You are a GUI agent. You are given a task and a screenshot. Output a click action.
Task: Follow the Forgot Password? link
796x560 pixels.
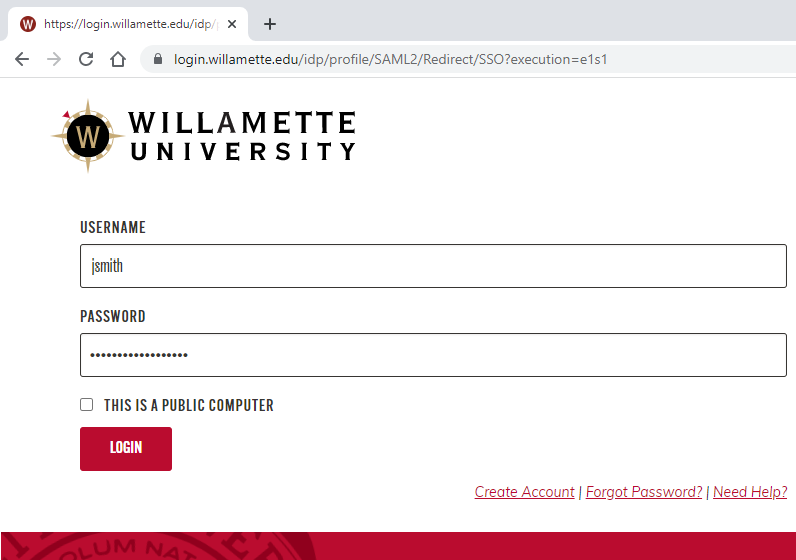(644, 492)
